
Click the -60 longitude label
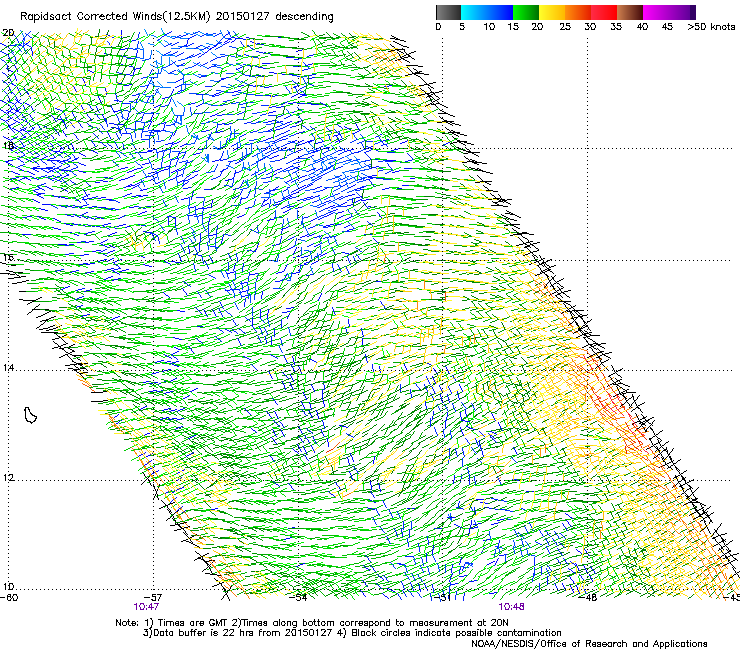pos(9,597)
